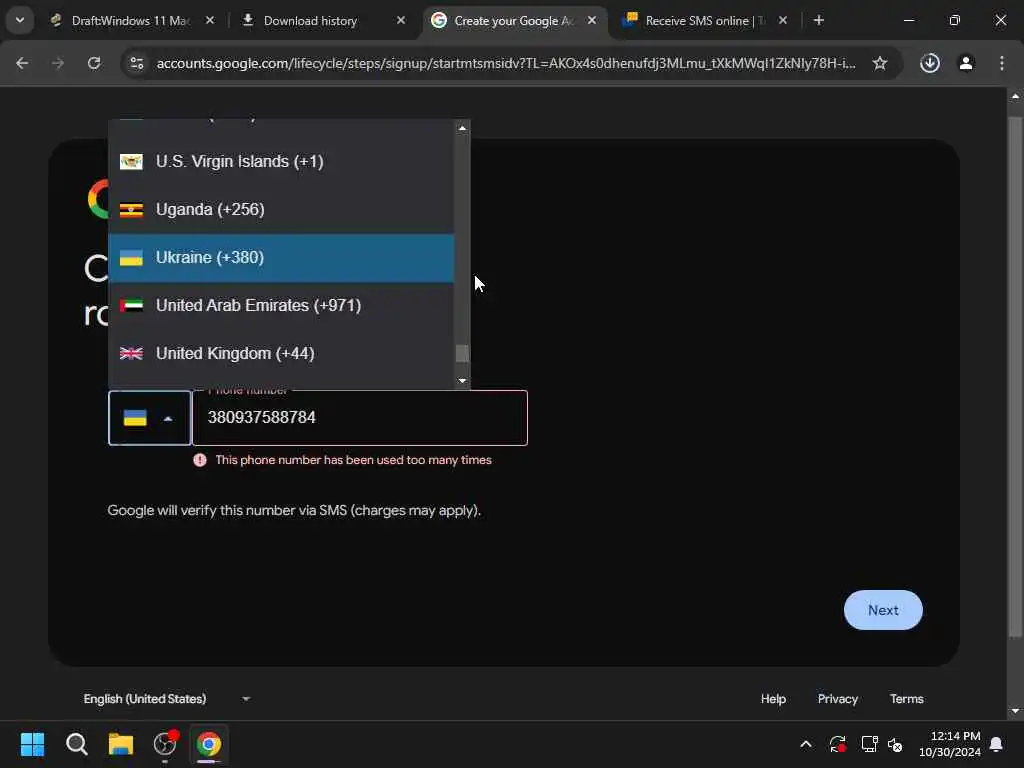Image resolution: width=1024 pixels, height=768 pixels.
Task: Select Uganda (+256) country code
Action: click(x=281, y=210)
